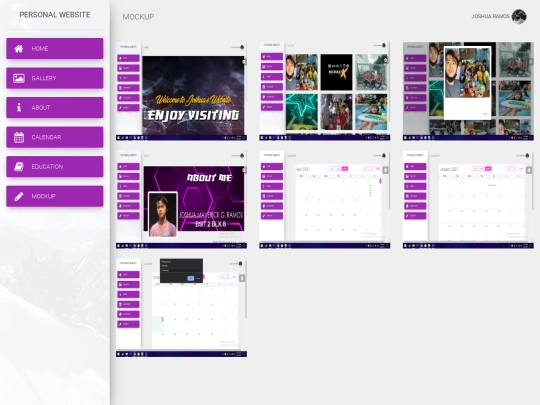Screen dimensions: 540x405
Task: Open Joshua Ramos profile avatar
Action: [x=519, y=17]
